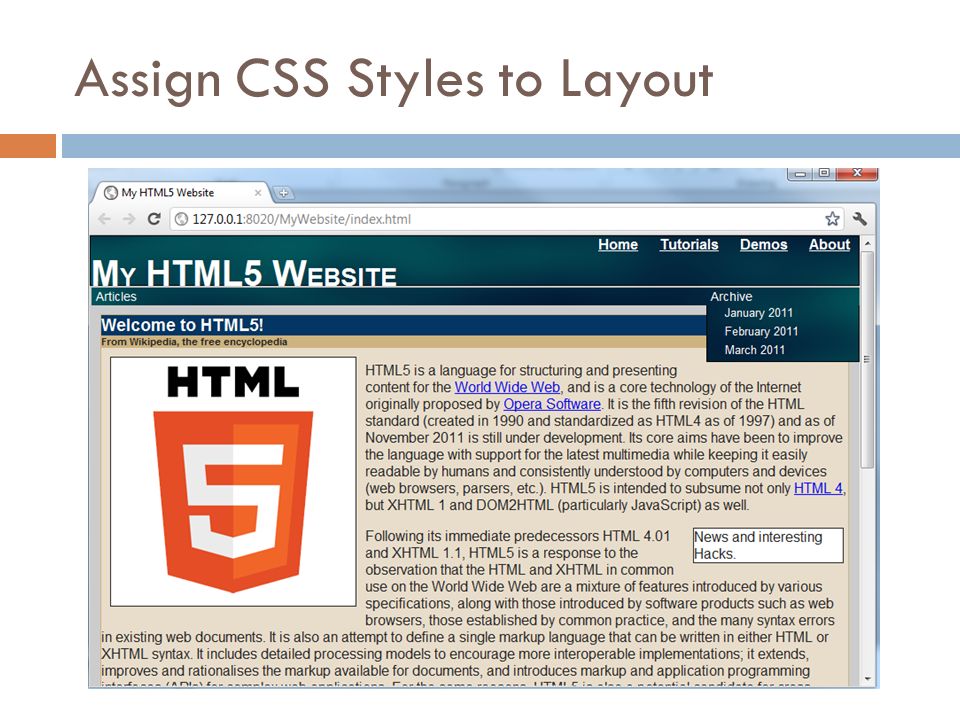Viewport: 960px width, 720px height.
Task: Click the News and interesting Hacks box
Action: [768, 546]
